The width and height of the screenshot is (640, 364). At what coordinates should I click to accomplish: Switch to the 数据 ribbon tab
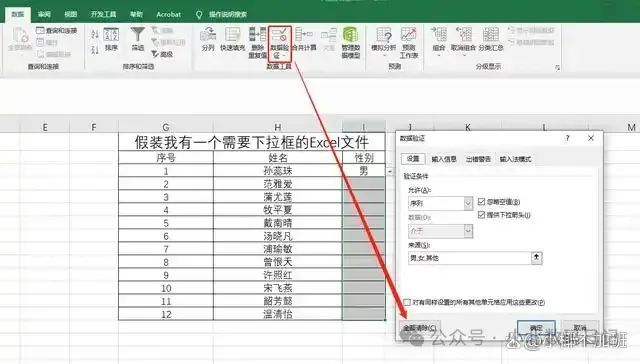[18, 14]
